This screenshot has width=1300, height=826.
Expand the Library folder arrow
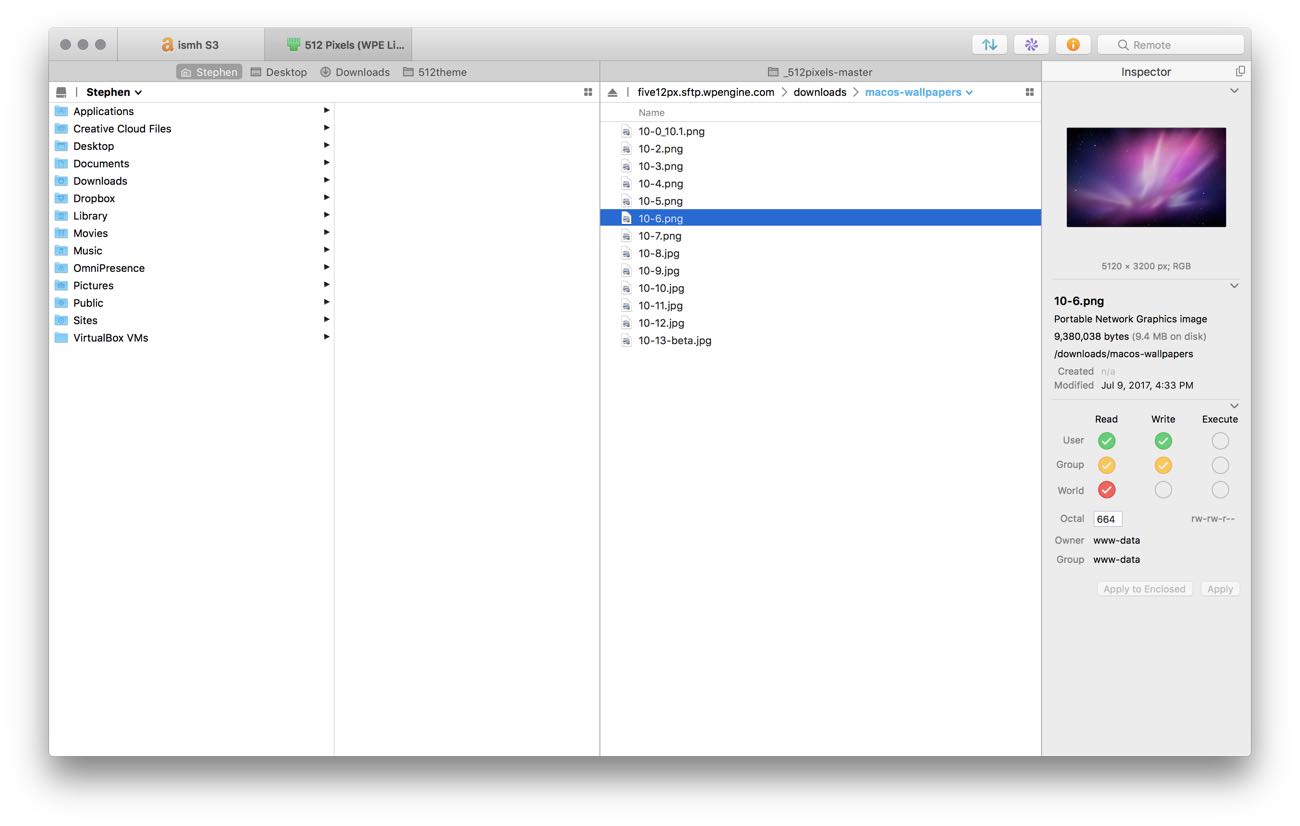[326, 215]
